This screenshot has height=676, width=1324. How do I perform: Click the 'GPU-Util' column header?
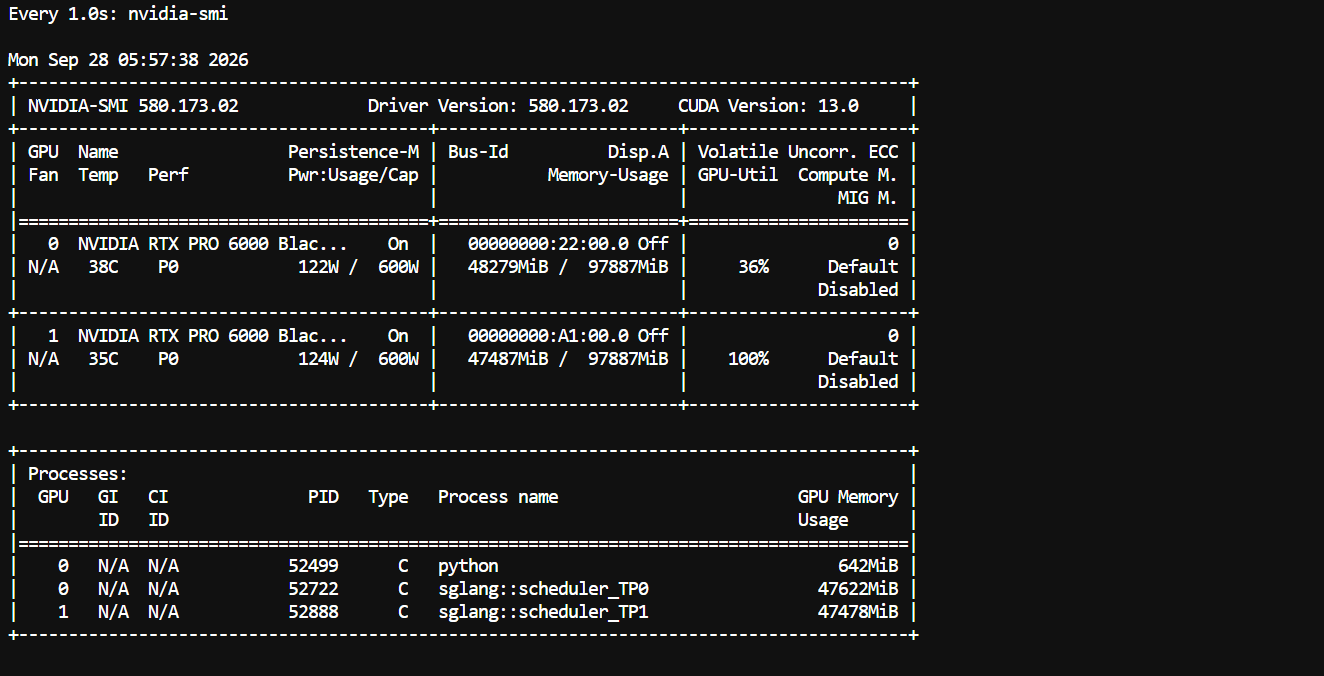[x=738, y=175]
